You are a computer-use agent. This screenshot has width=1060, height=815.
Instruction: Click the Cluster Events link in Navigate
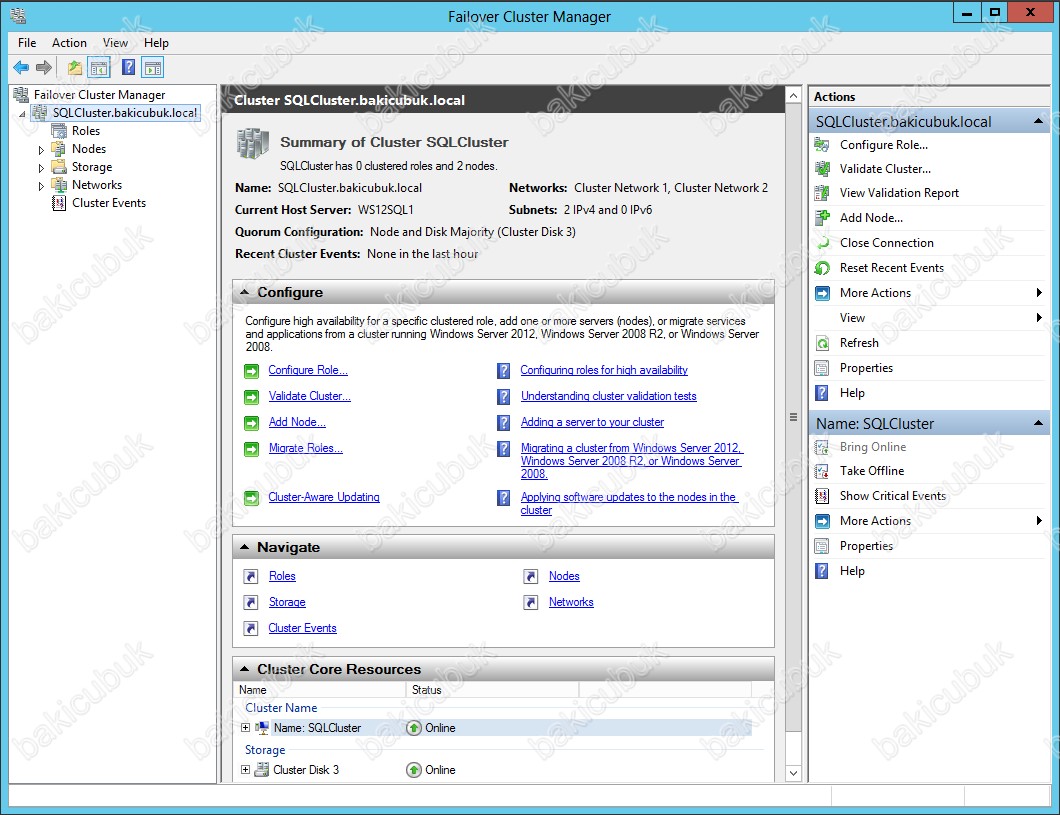point(302,628)
